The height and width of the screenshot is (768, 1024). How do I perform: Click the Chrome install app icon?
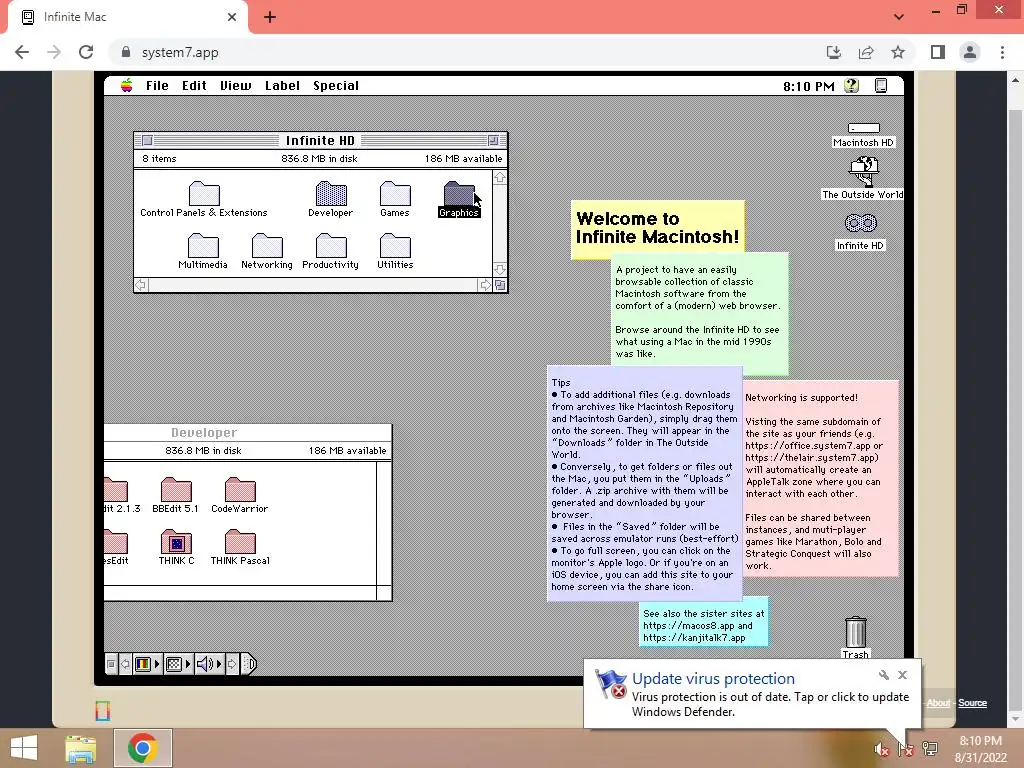pos(834,52)
